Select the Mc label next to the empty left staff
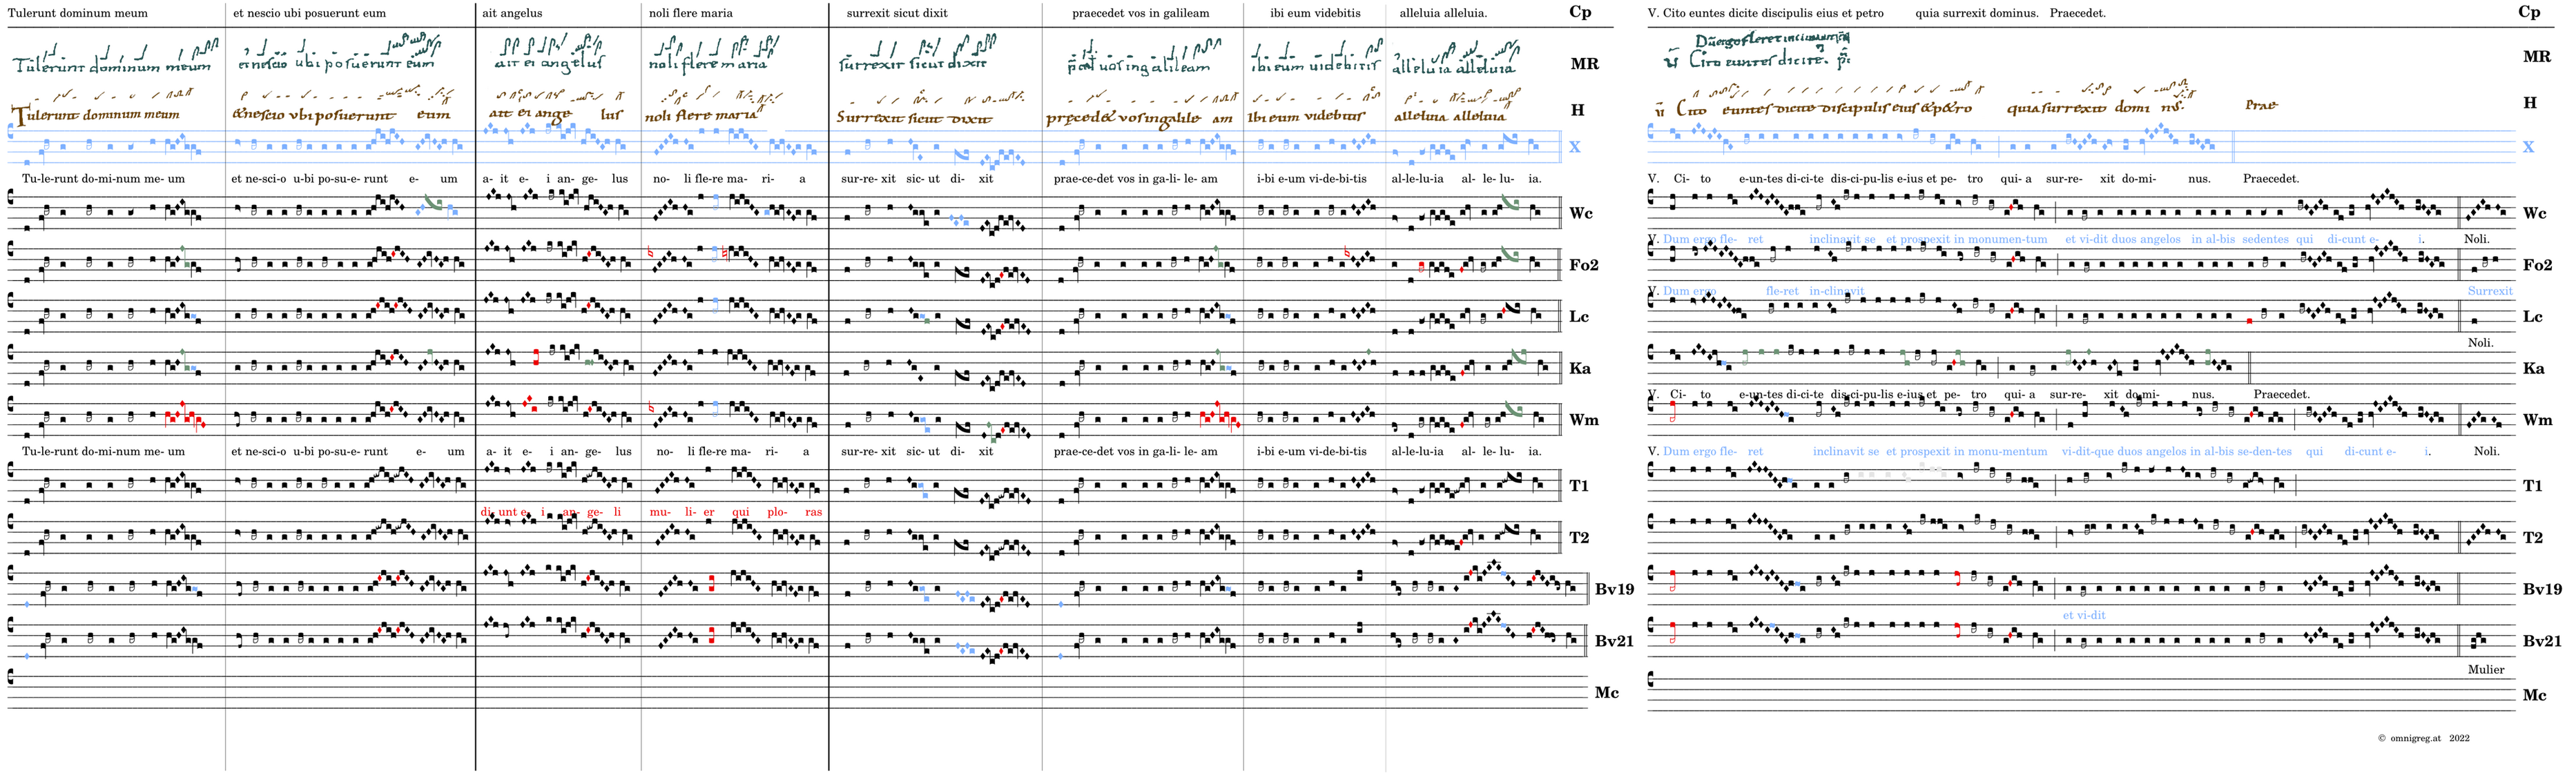This screenshot has height=773, width=2576. (1606, 693)
